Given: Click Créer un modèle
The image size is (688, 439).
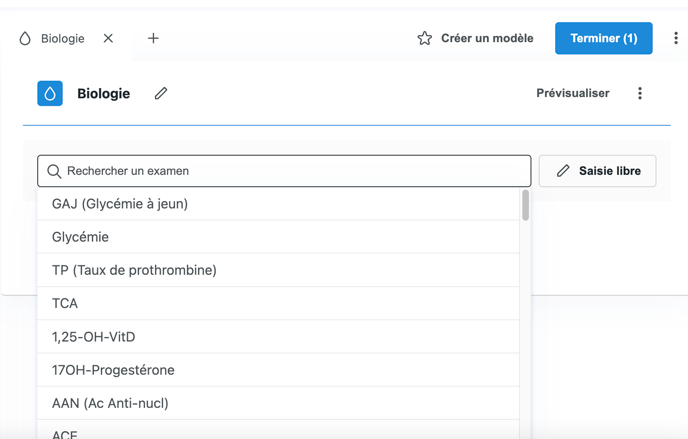Looking at the screenshot, I should click(x=487, y=38).
